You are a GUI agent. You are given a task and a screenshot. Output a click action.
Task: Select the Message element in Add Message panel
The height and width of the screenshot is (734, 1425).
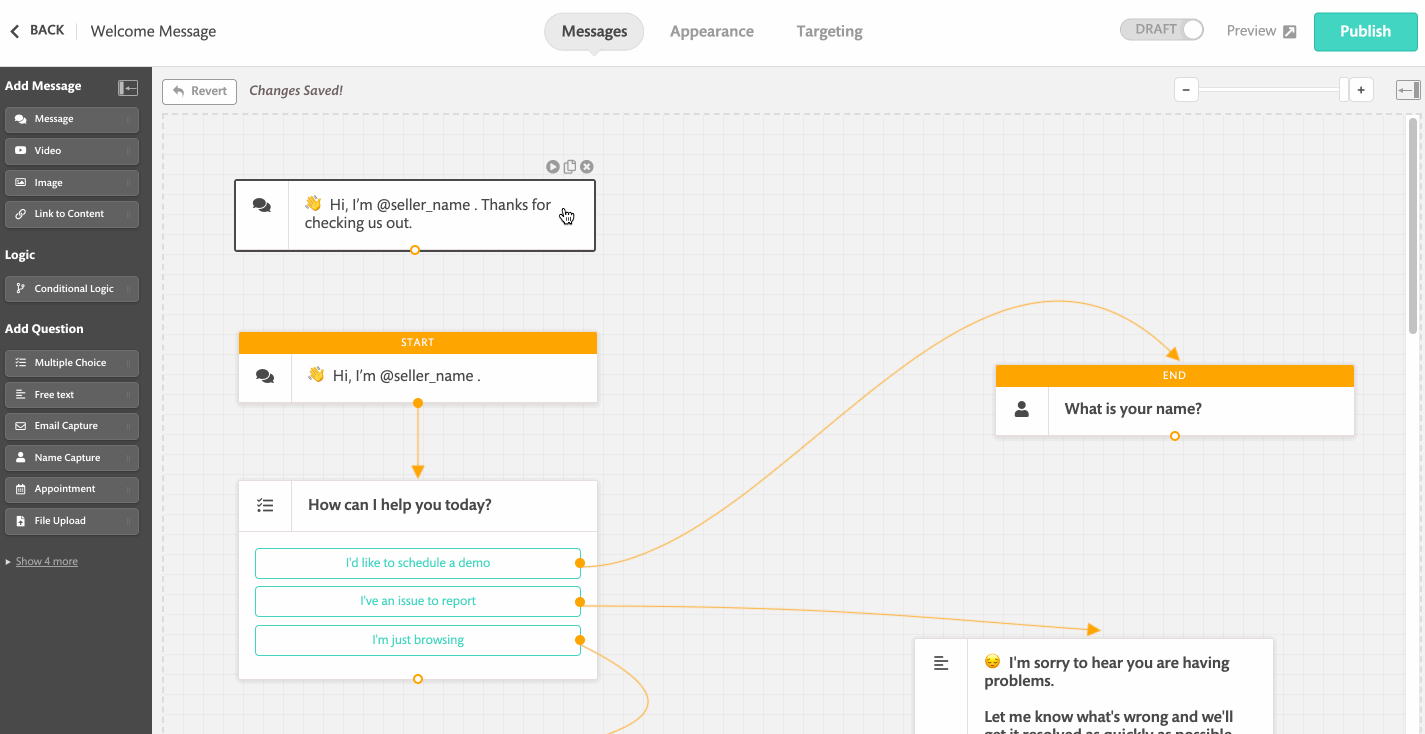coord(71,119)
